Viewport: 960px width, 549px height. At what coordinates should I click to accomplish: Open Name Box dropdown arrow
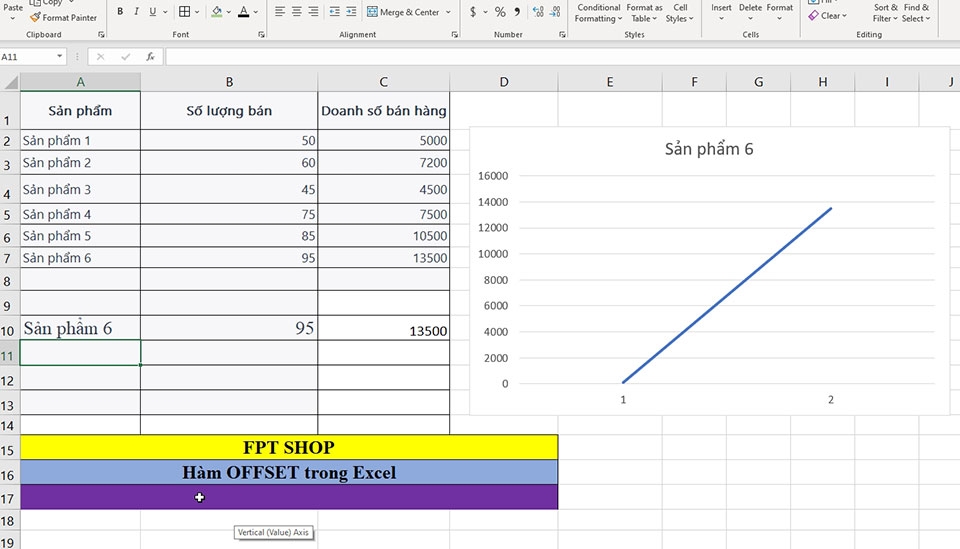pyautogui.click(x=59, y=56)
